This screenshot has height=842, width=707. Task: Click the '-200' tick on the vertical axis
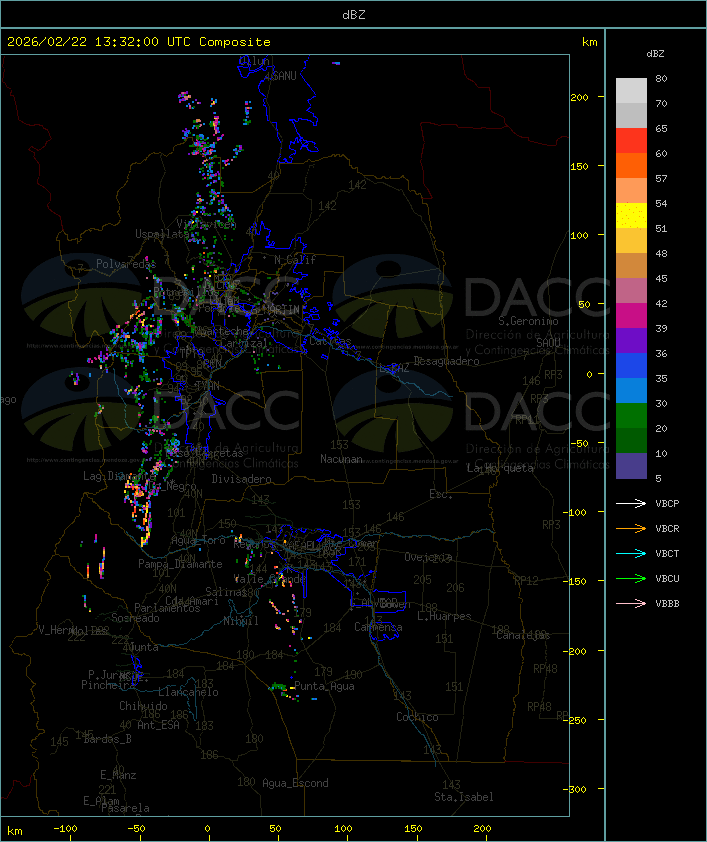tap(577, 651)
